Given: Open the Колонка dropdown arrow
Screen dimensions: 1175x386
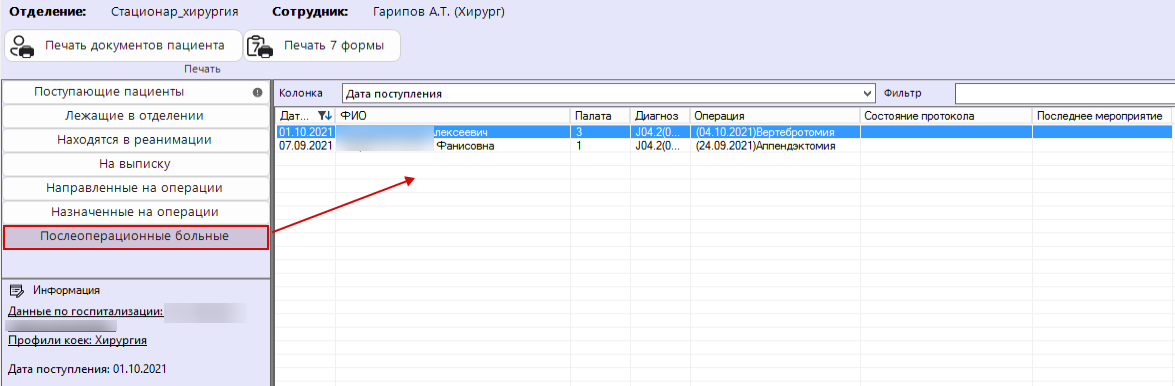Looking at the screenshot, I should click(x=868, y=94).
